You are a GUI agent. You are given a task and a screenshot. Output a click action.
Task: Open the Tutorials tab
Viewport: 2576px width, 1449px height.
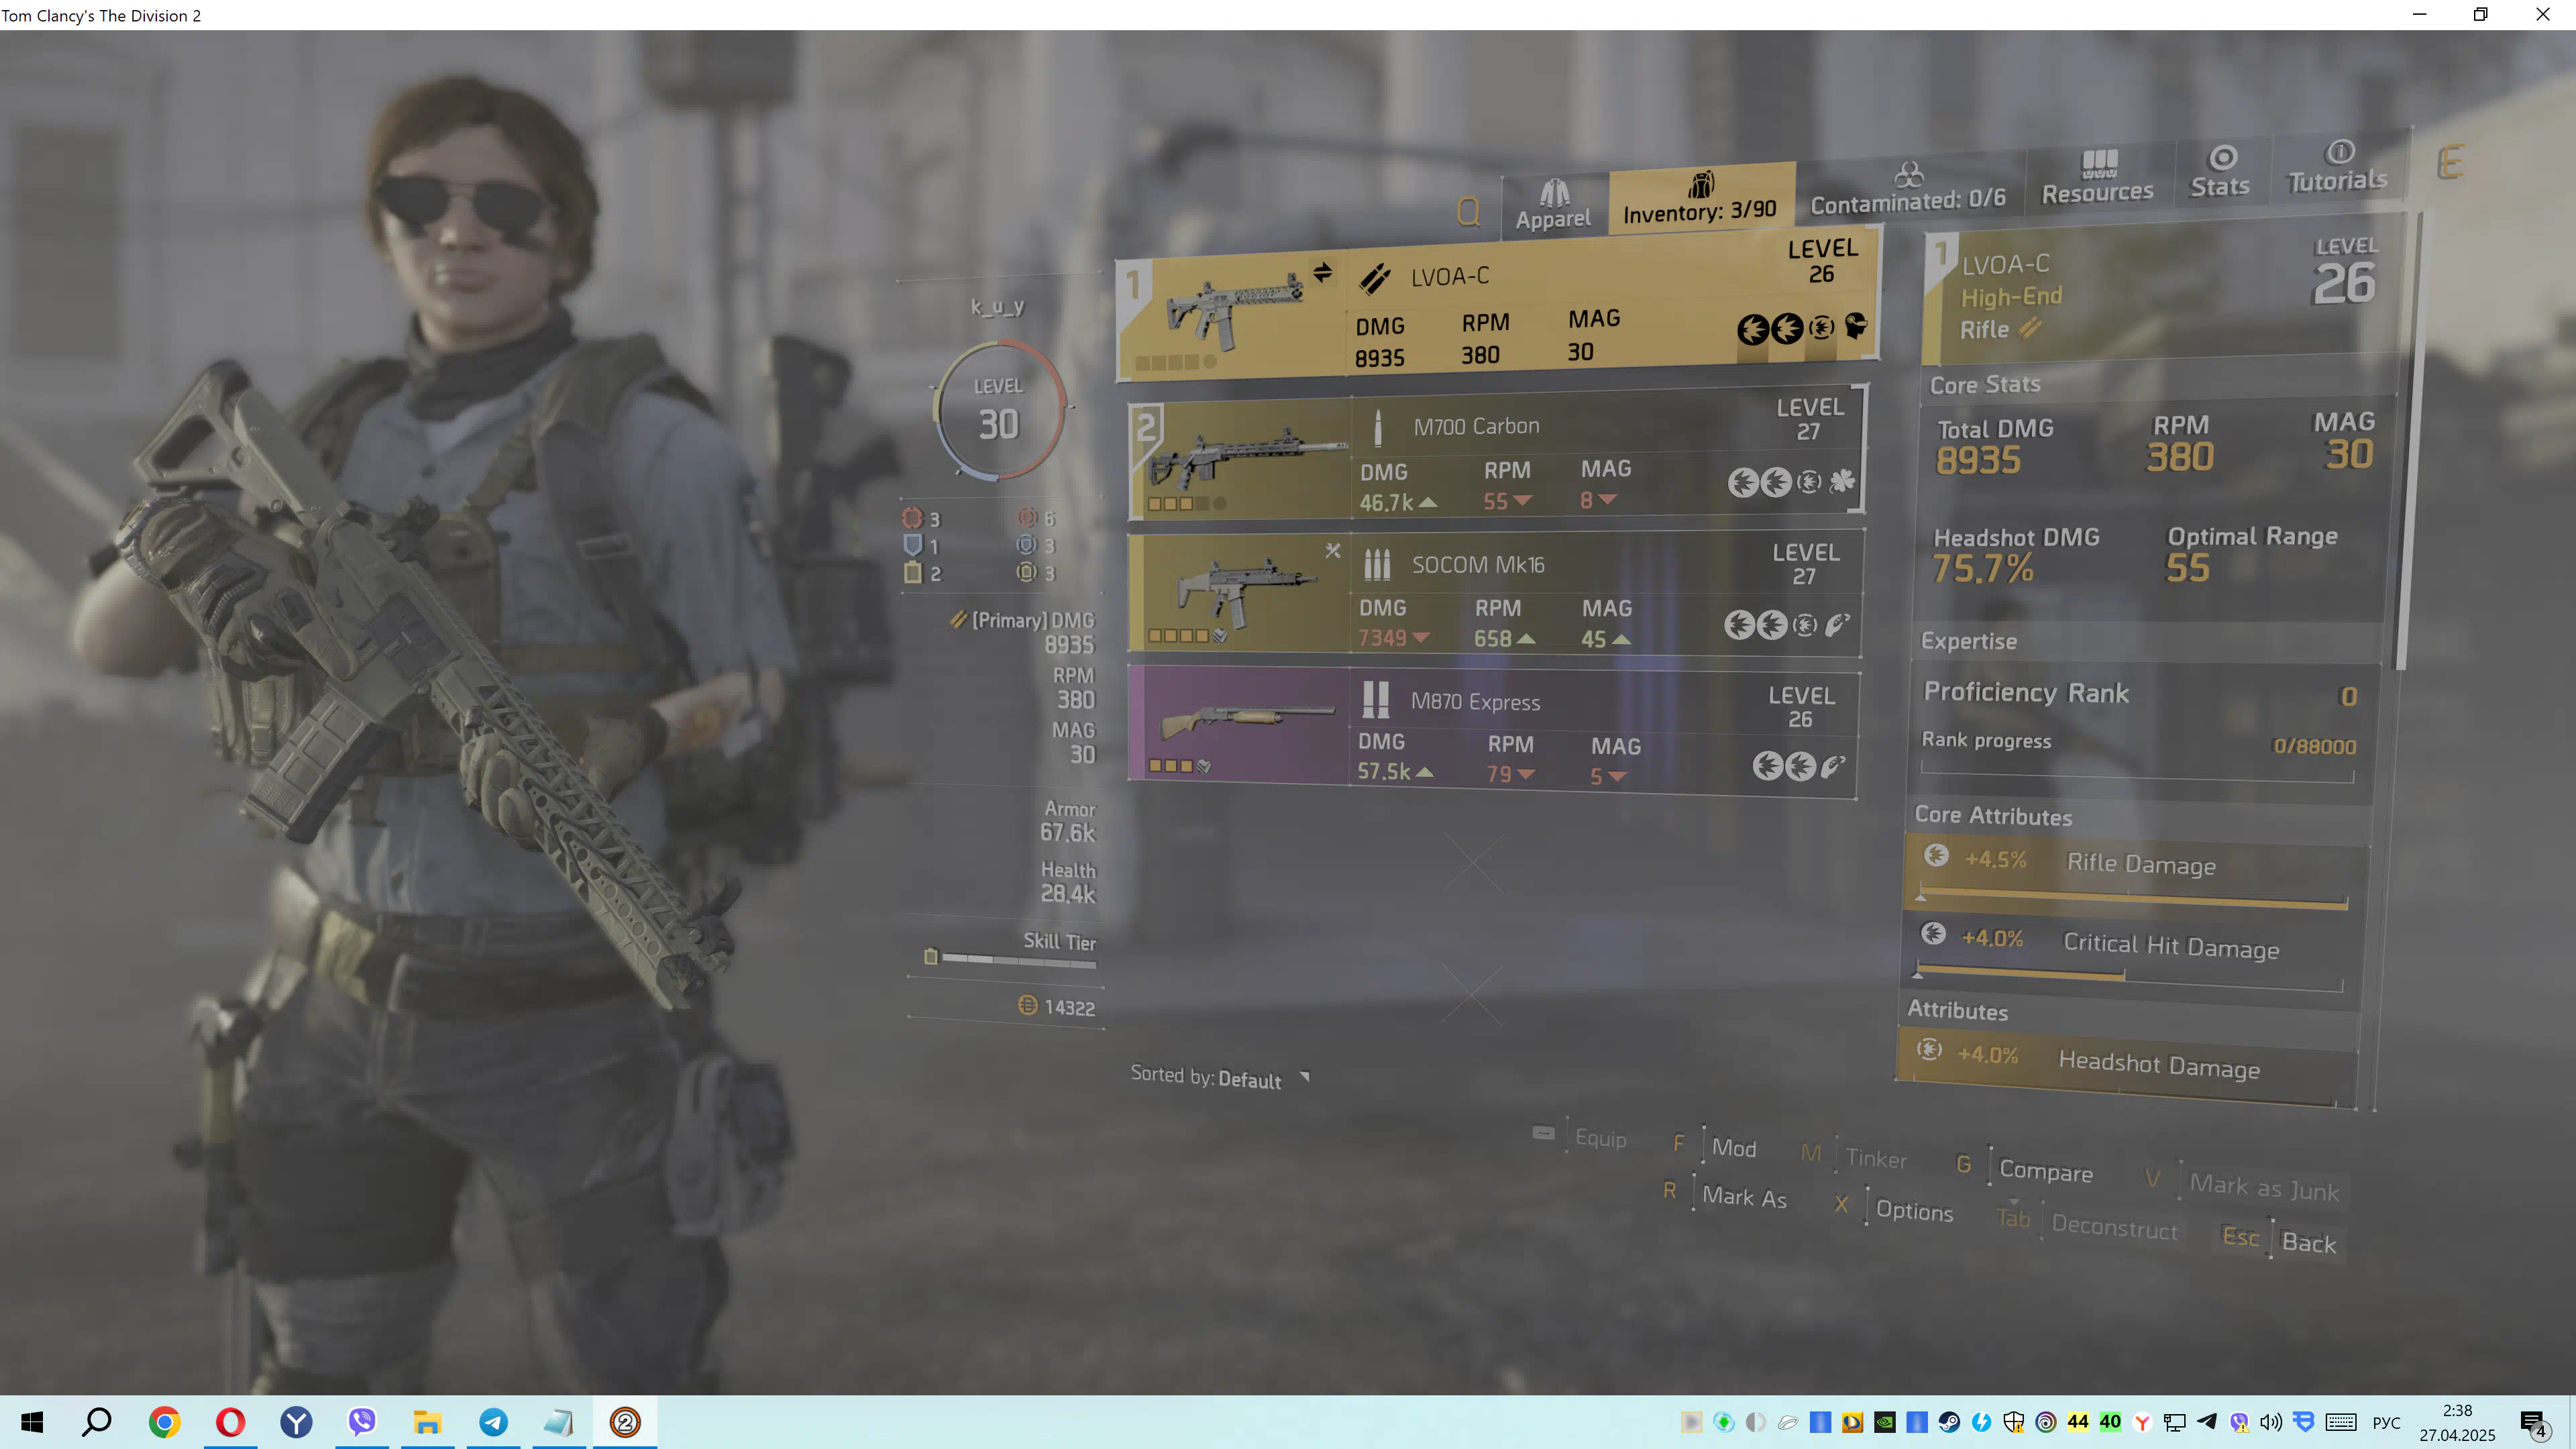(x=2338, y=167)
